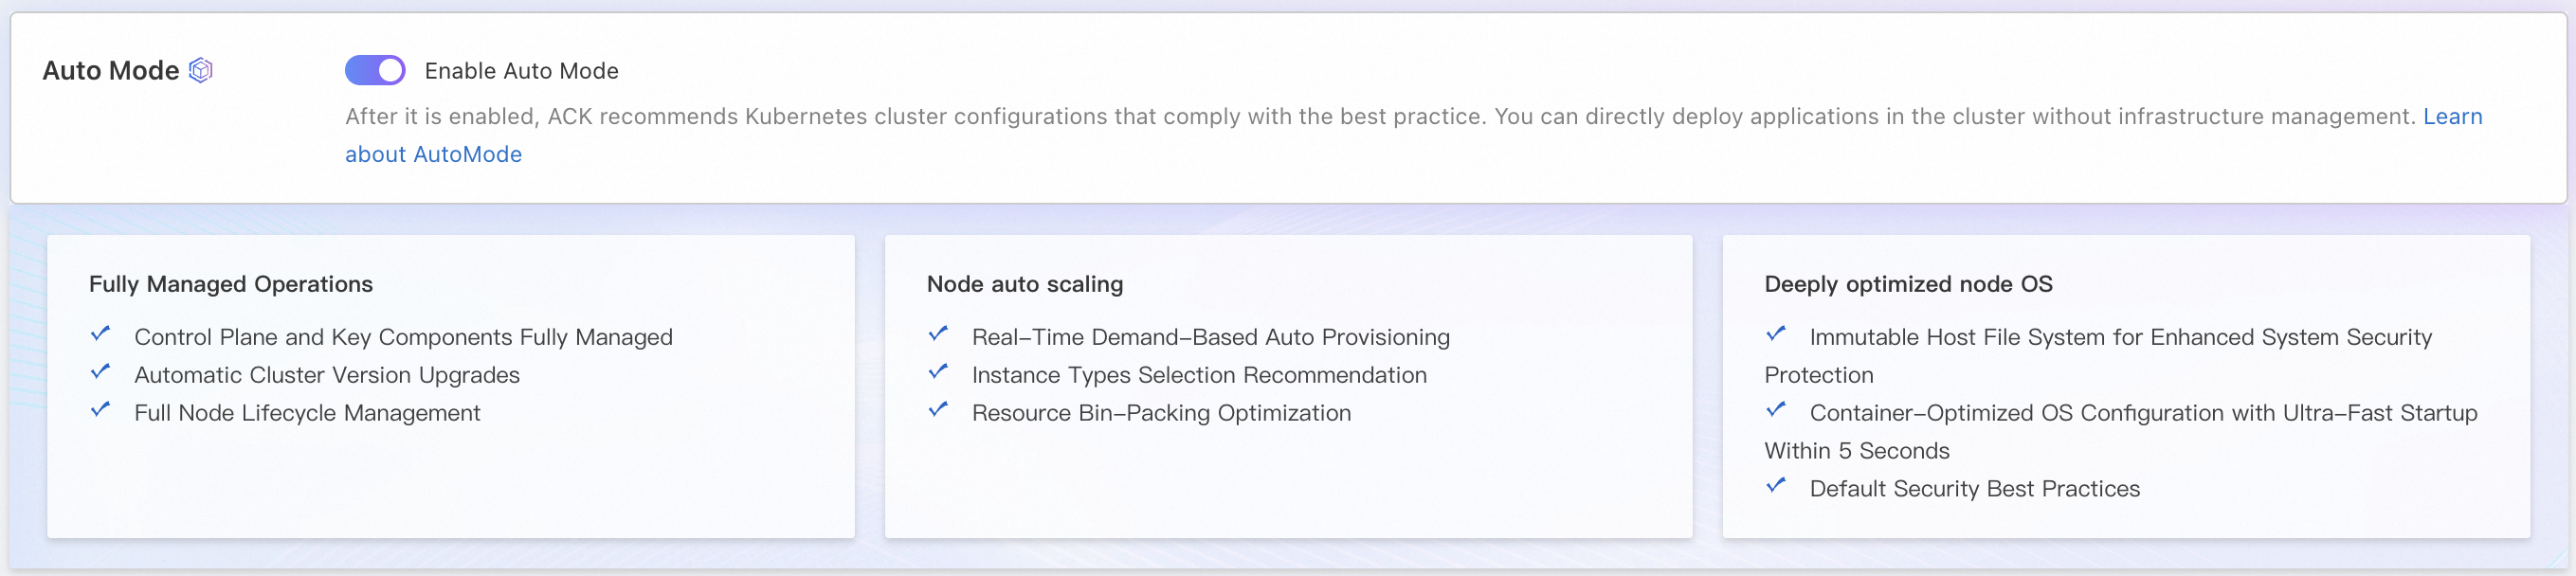Click checkmark beside Control Plane and Key Components
The width and height of the screenshot is (2576, 576).
(x=100, y=334)
